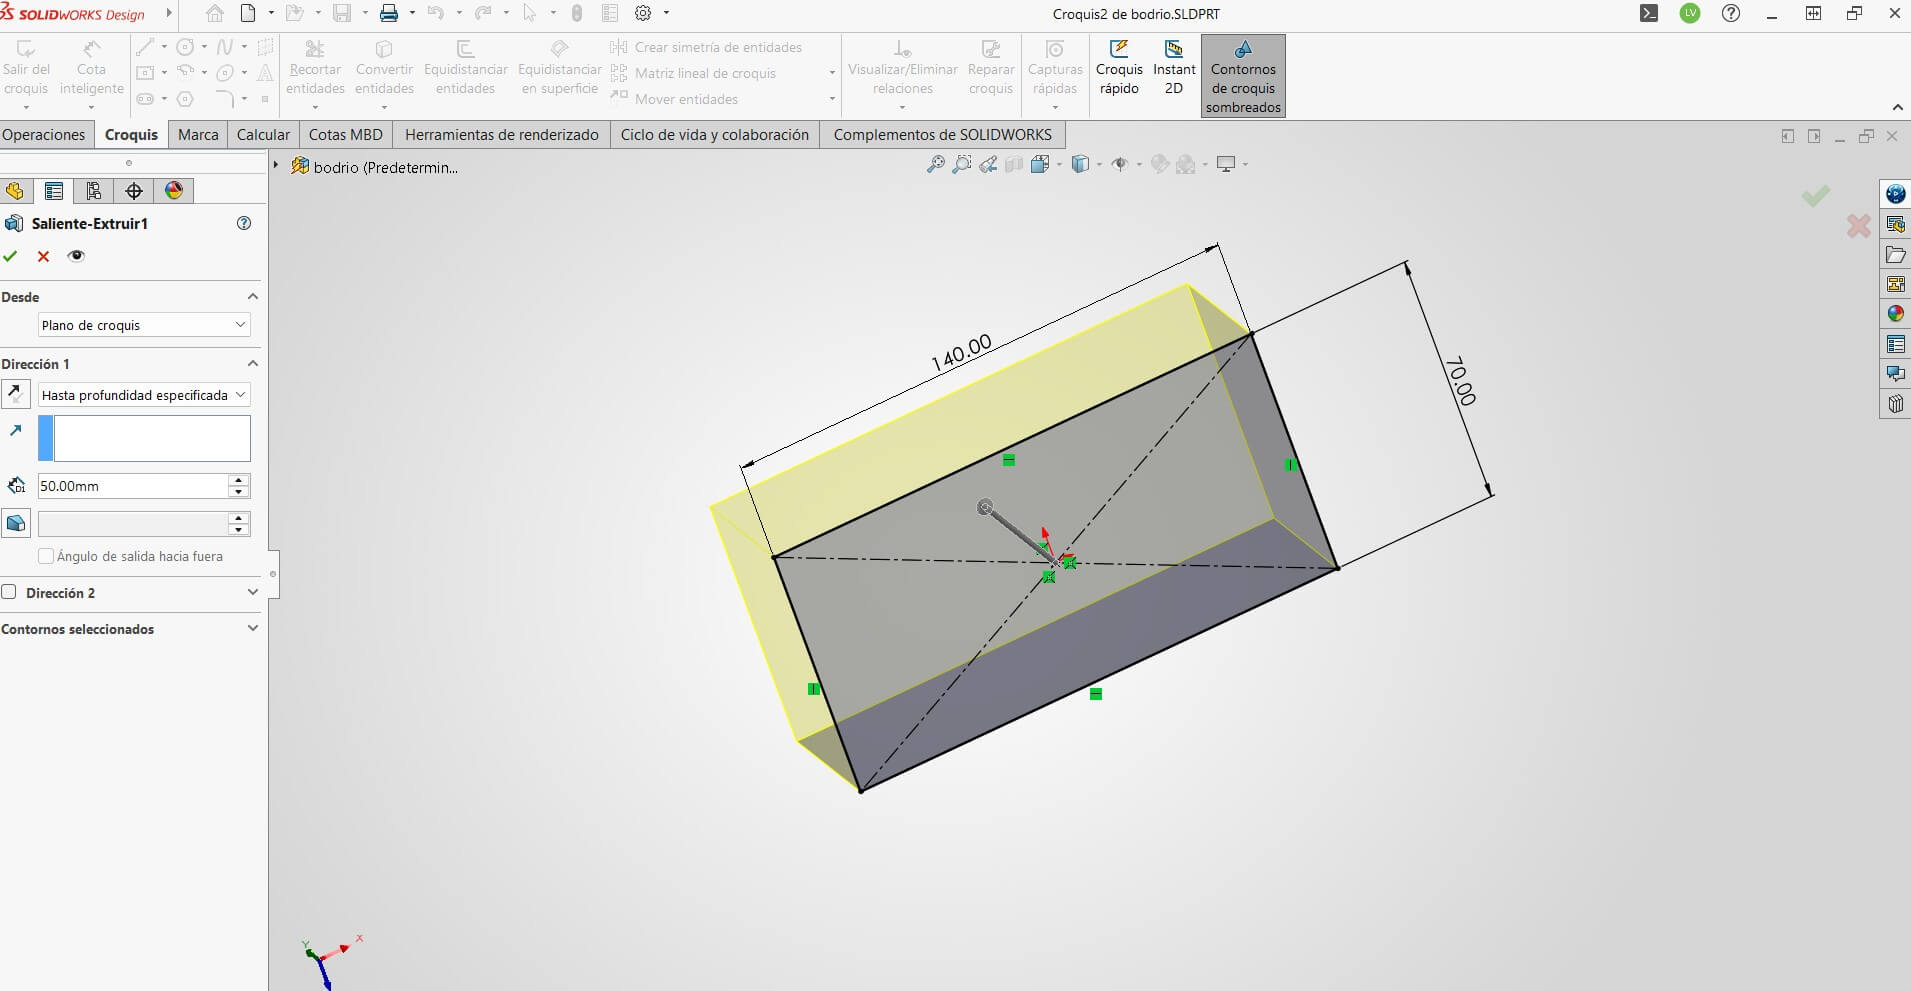Cancel the extrusion with red X
This screenshot has height=991, width=1911.
[43, 256]
